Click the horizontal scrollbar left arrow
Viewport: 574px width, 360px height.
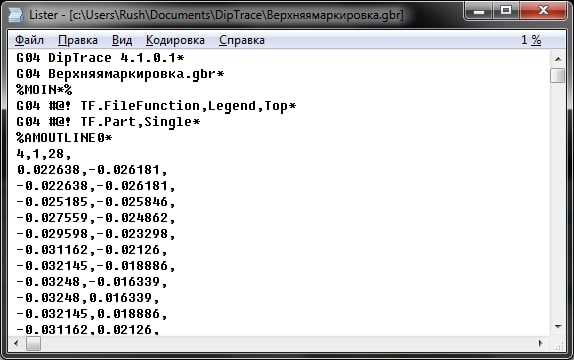[16, 344]
